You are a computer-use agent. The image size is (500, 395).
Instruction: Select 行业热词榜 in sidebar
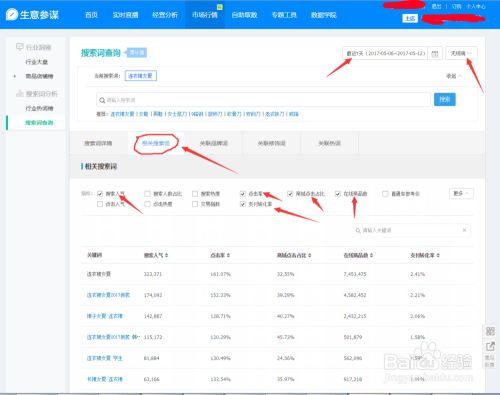tap(39, 108)
